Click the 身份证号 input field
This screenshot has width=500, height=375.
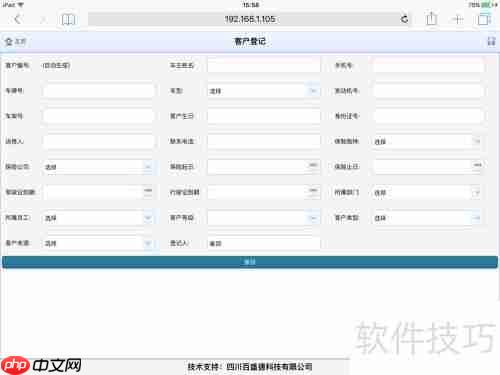[x=428, y=116]
